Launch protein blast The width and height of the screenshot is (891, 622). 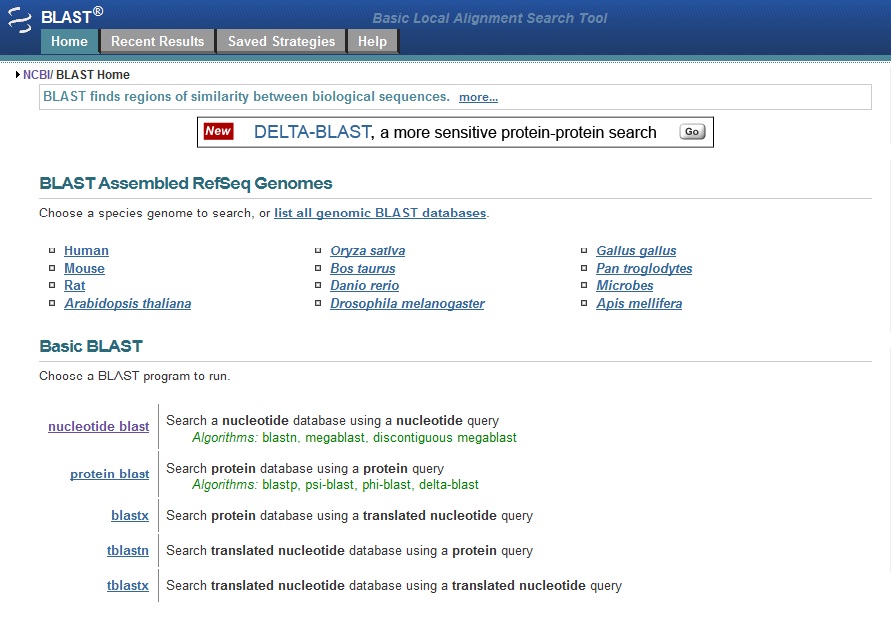(x=109, y=474)
